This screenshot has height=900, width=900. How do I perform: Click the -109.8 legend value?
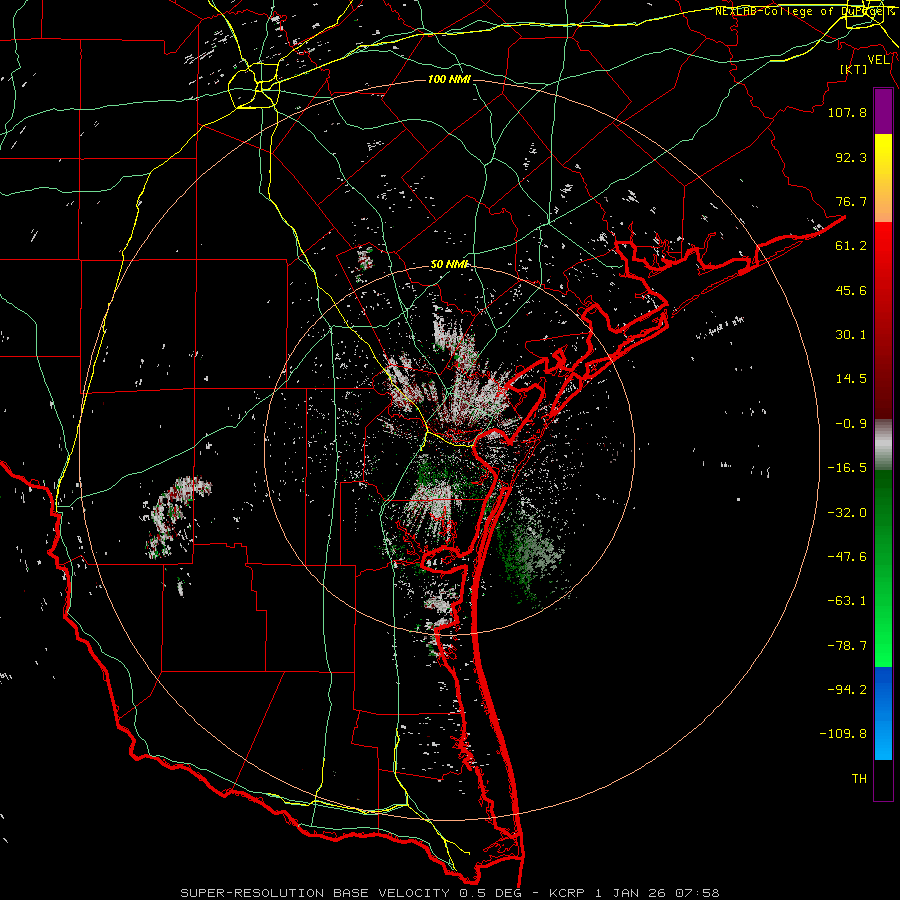843,734
